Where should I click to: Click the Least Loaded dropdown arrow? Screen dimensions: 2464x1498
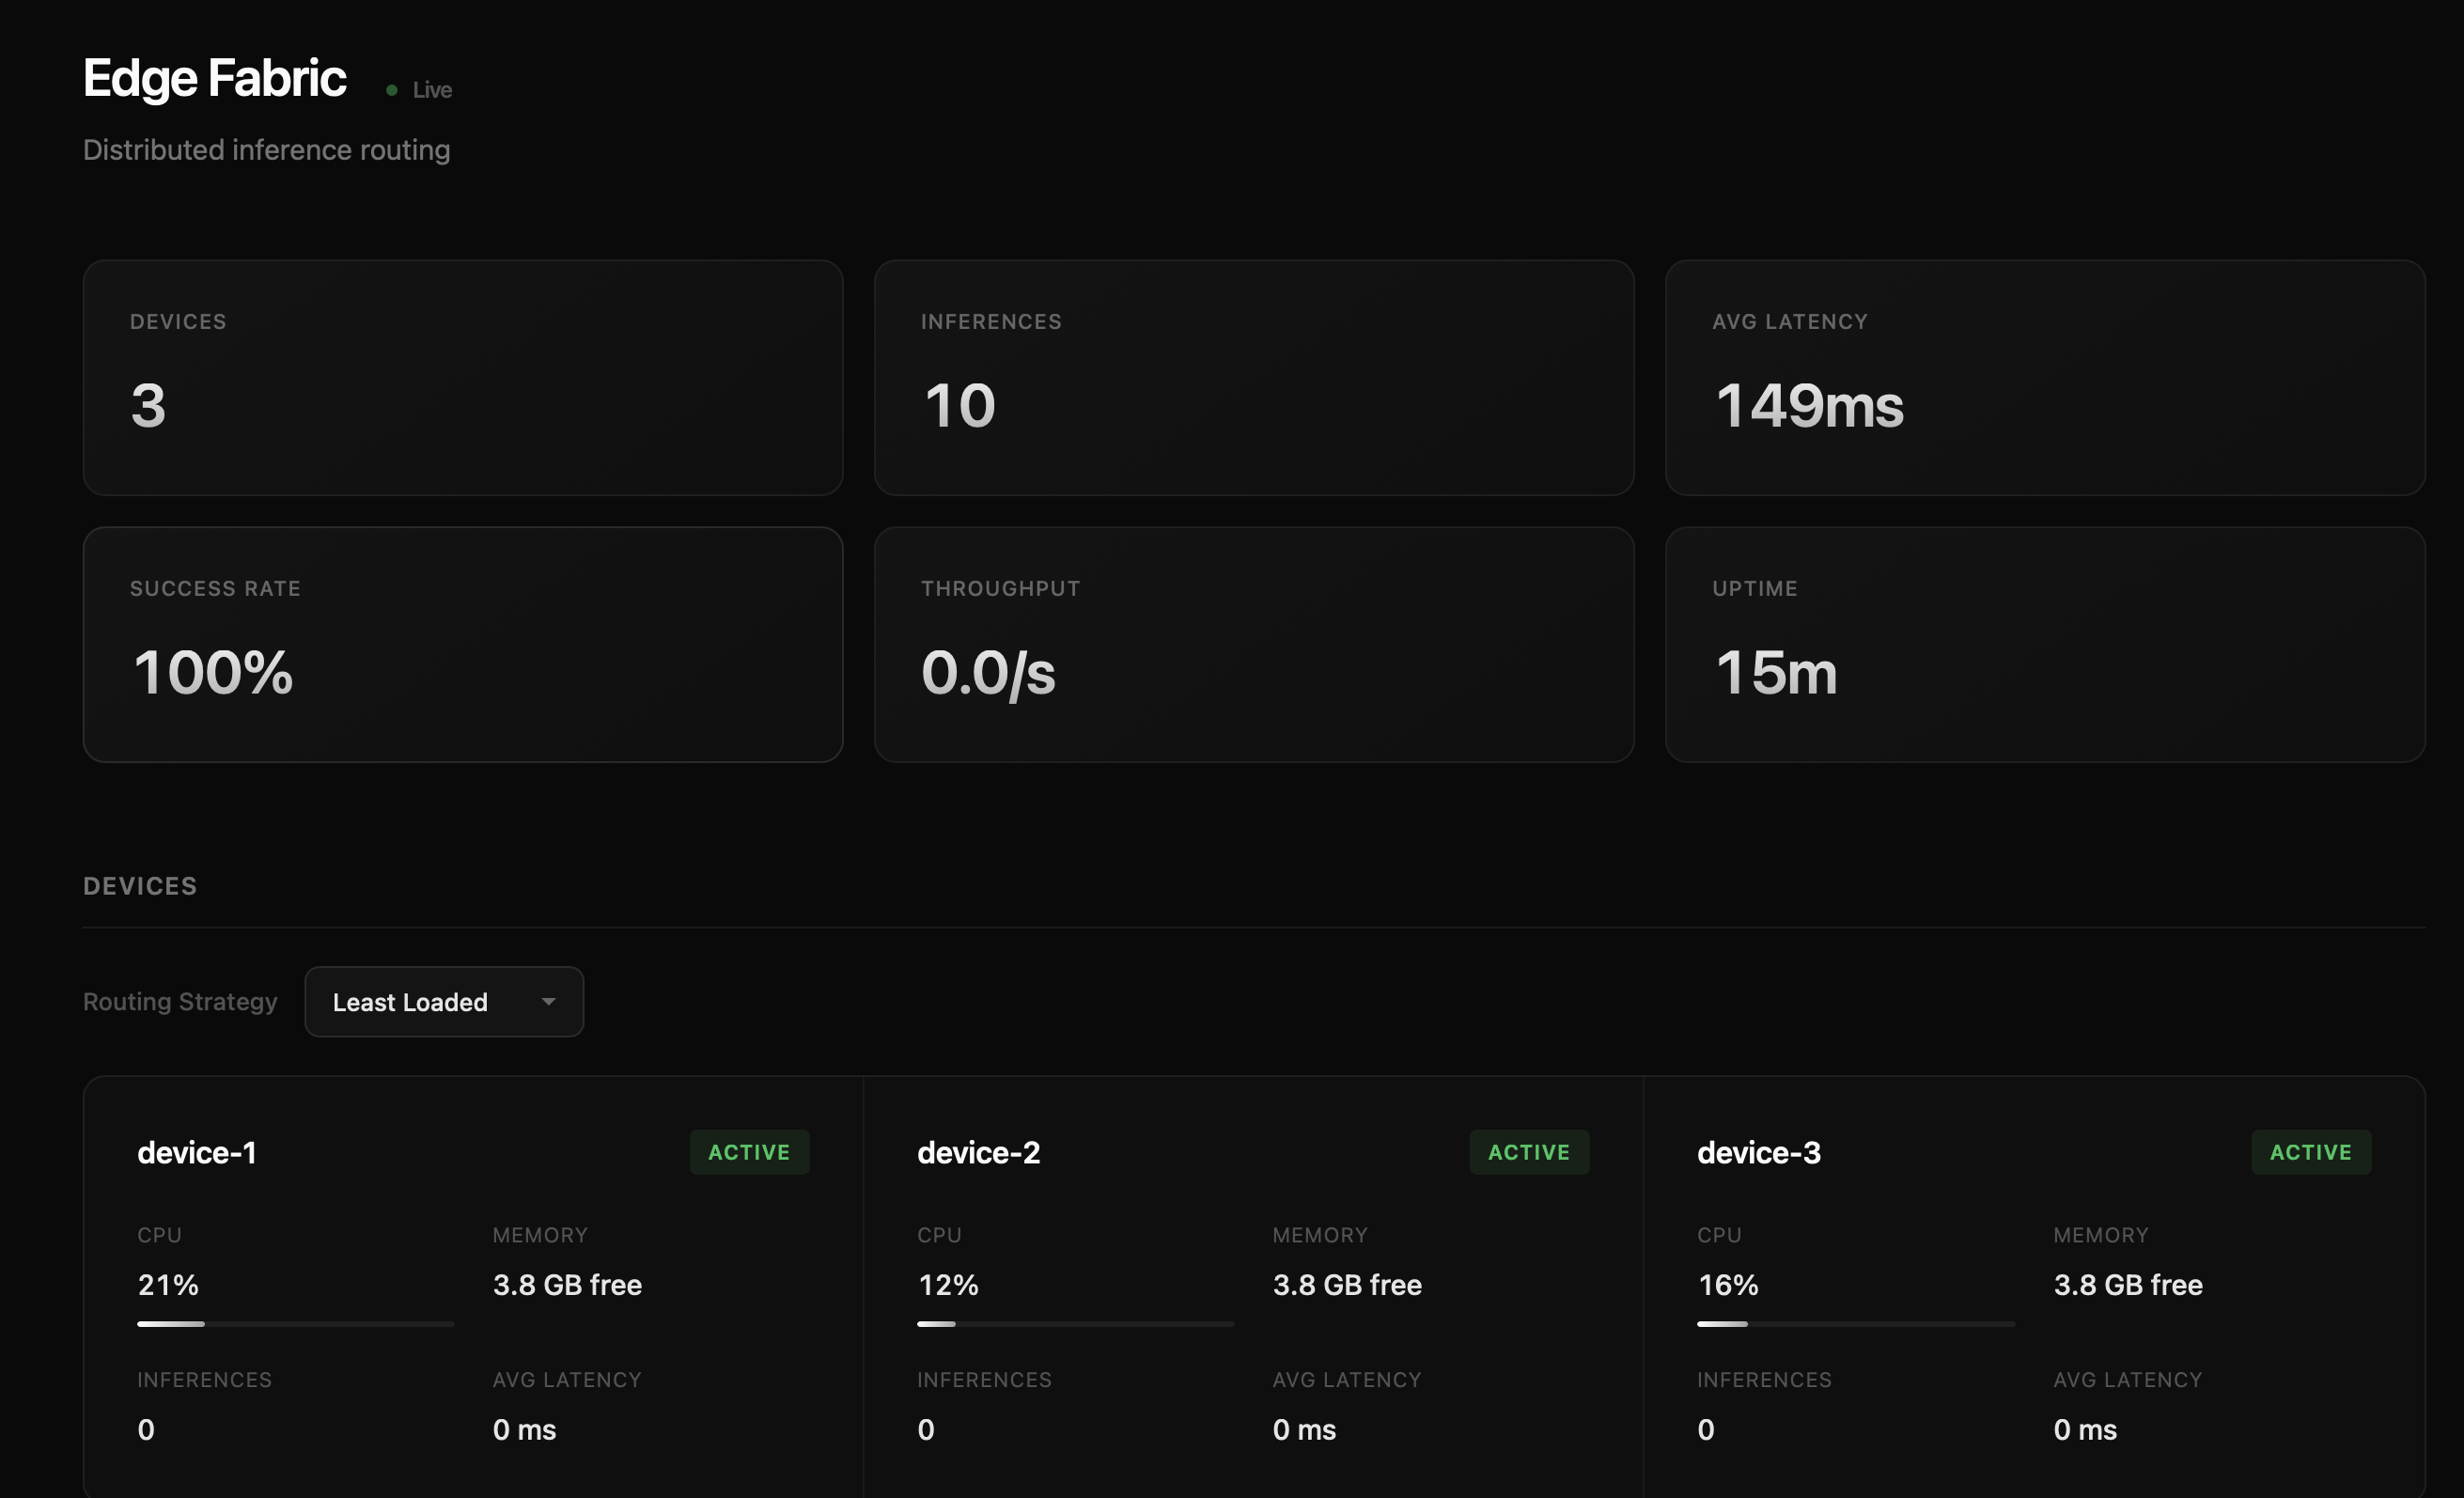pos(548,1001)
